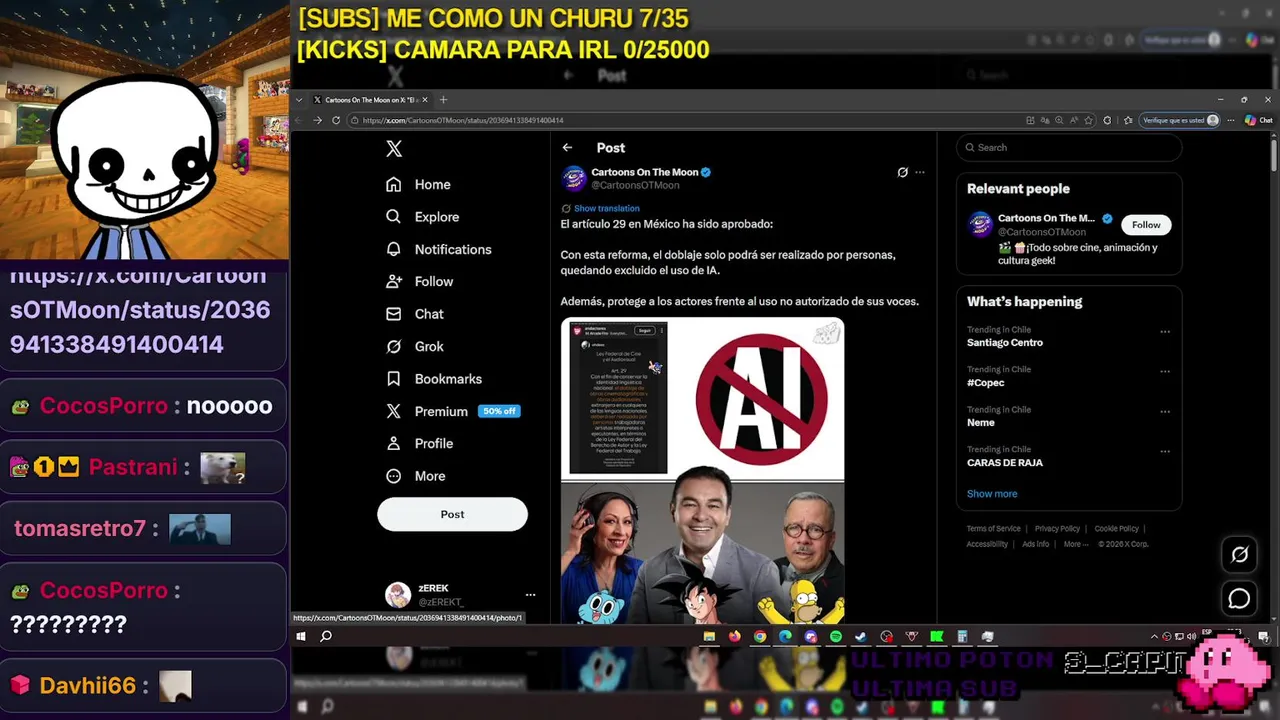The height and width of the screenshot is (720, 1280).
Task: Expand footer More links menu
Action: 1076,544
